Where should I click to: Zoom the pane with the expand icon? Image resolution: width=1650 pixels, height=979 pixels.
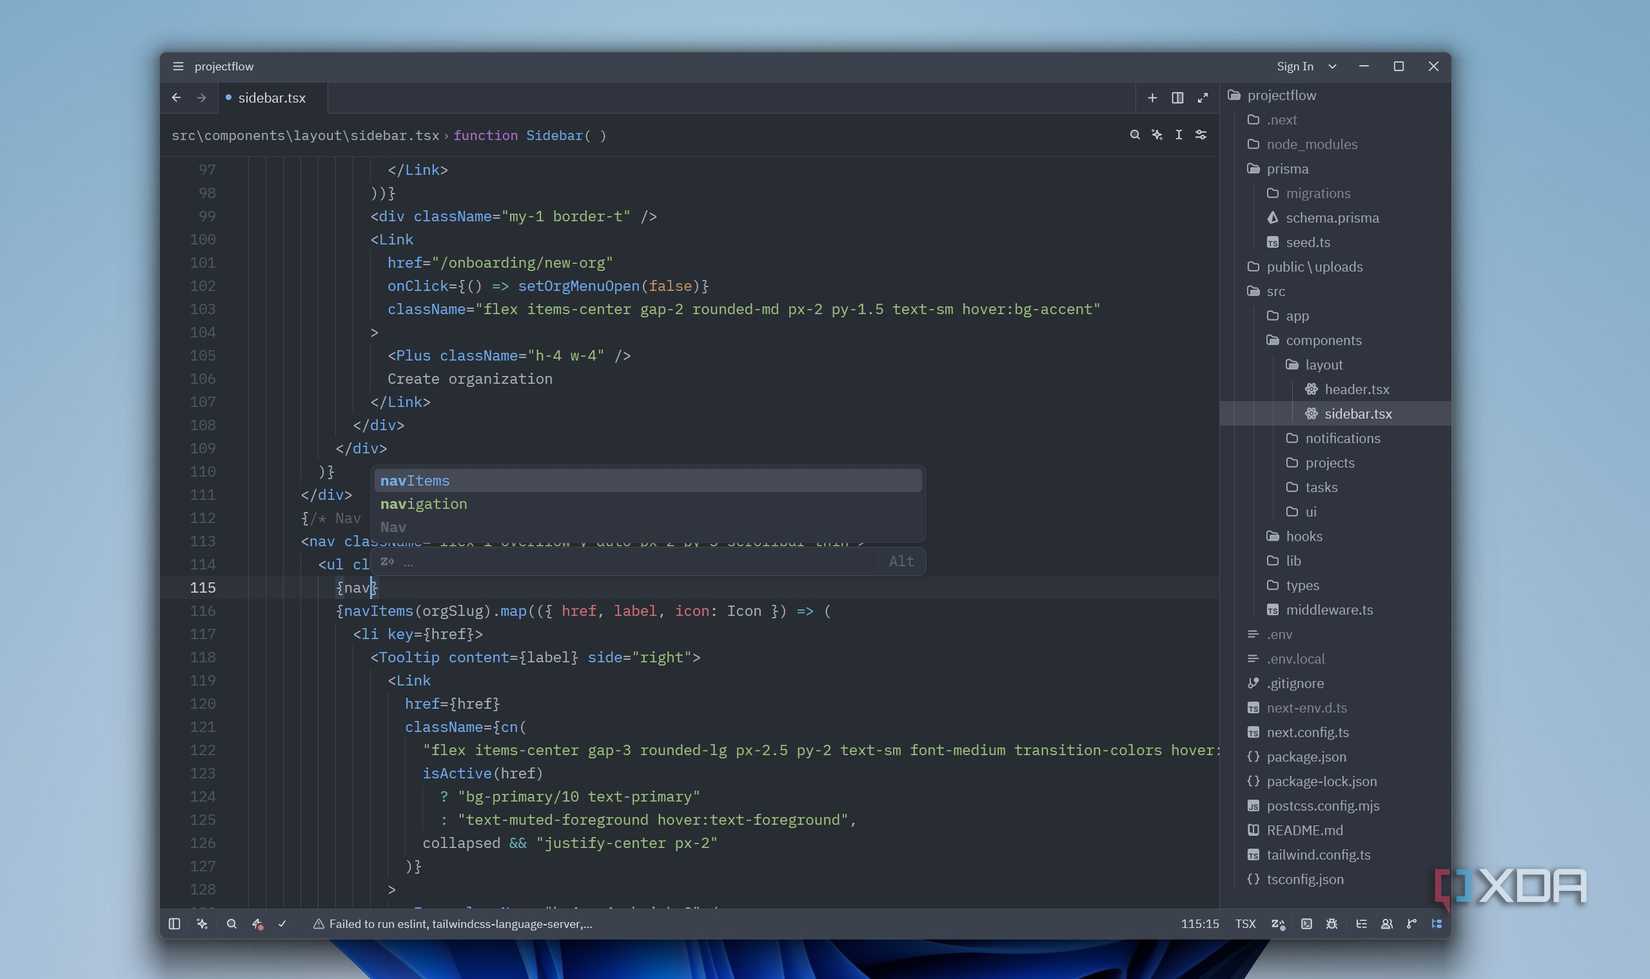[x=1202, y=98]
